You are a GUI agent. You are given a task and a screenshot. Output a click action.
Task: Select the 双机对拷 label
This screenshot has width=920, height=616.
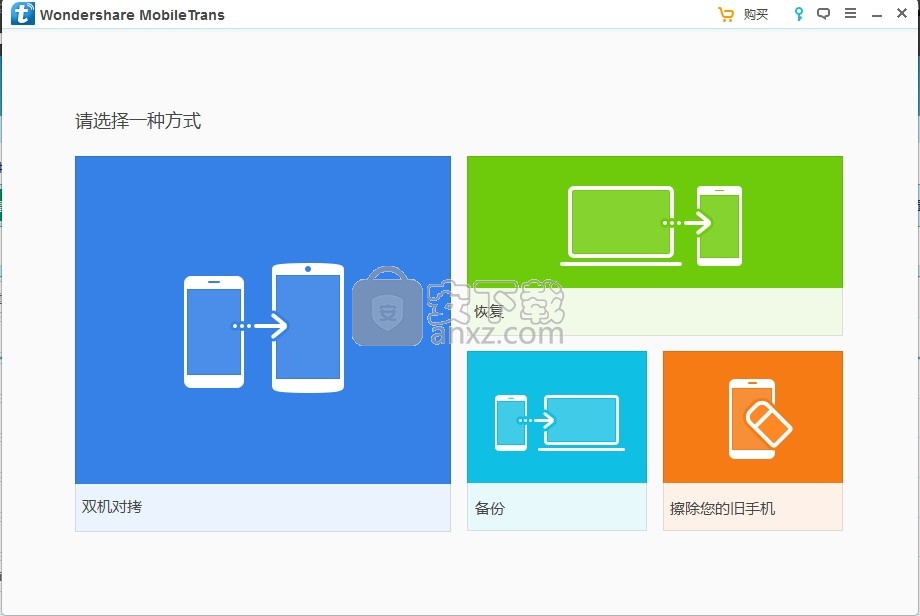(112, 507)
